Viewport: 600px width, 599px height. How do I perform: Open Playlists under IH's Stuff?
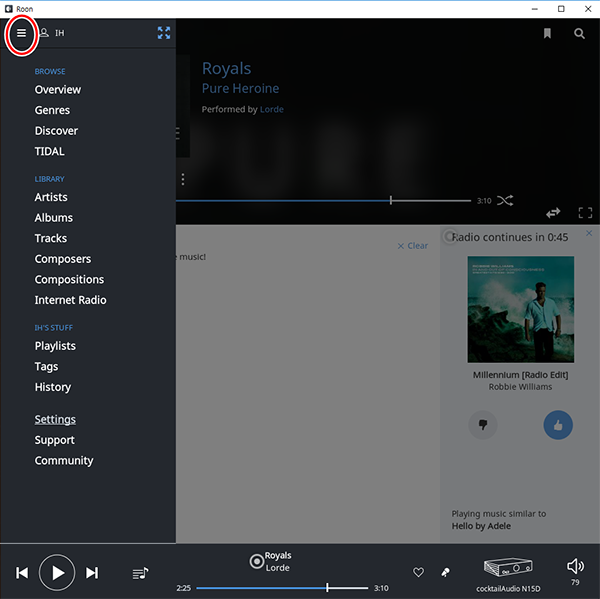(55, 346)
